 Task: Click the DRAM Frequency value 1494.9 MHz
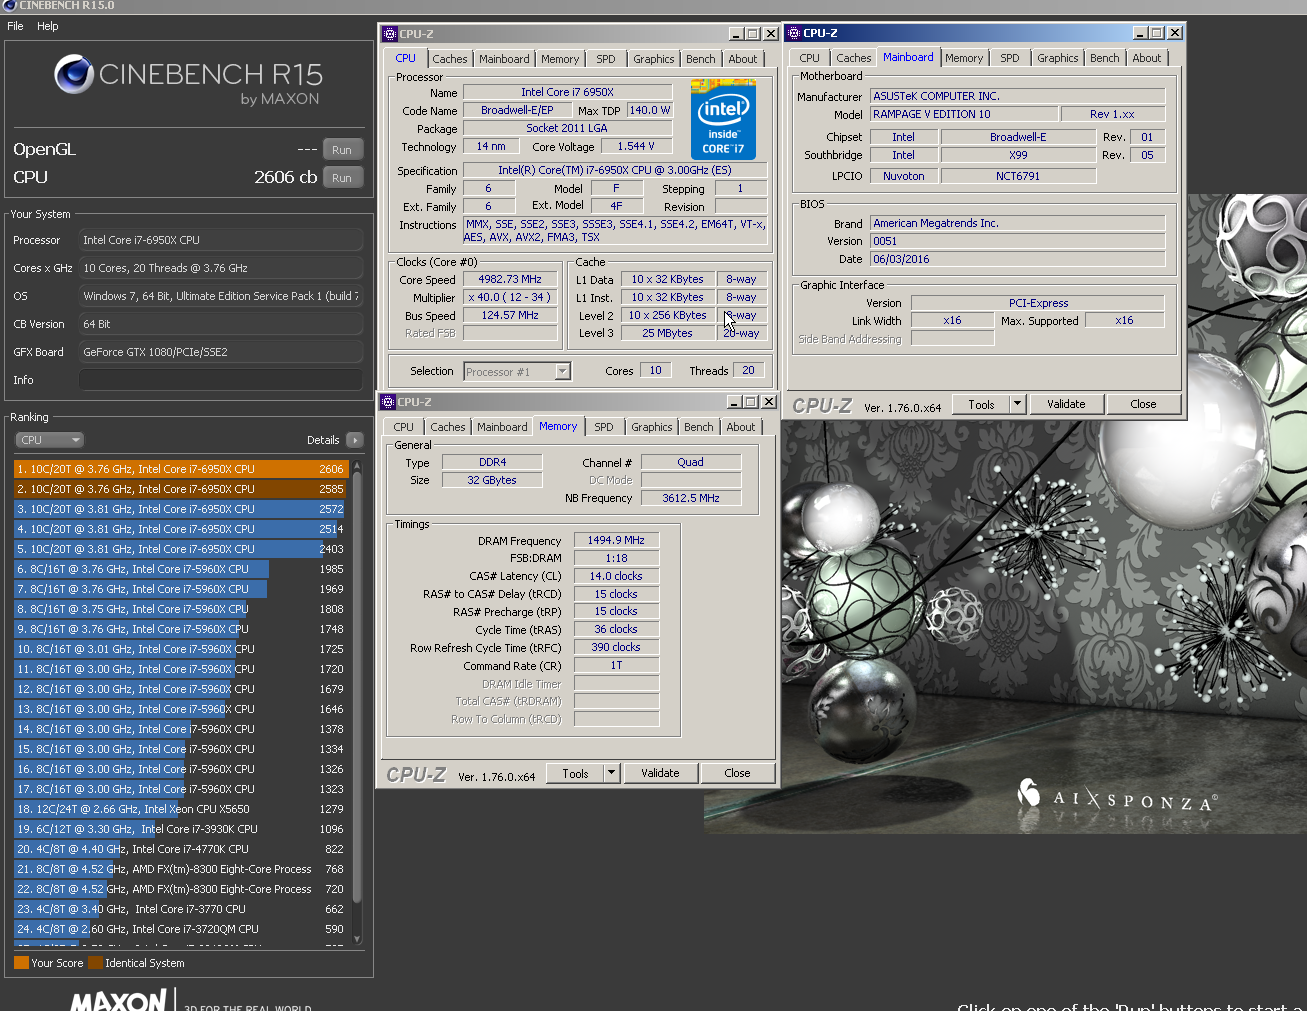pos(616,540)
